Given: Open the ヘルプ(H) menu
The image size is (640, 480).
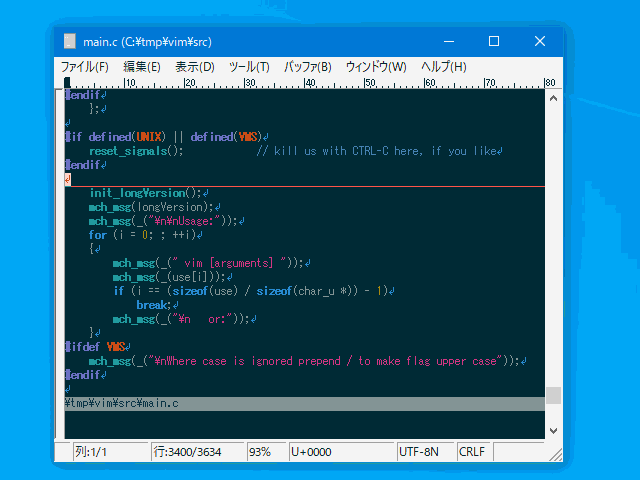Looking at the screenshot, I should point(444,67).
